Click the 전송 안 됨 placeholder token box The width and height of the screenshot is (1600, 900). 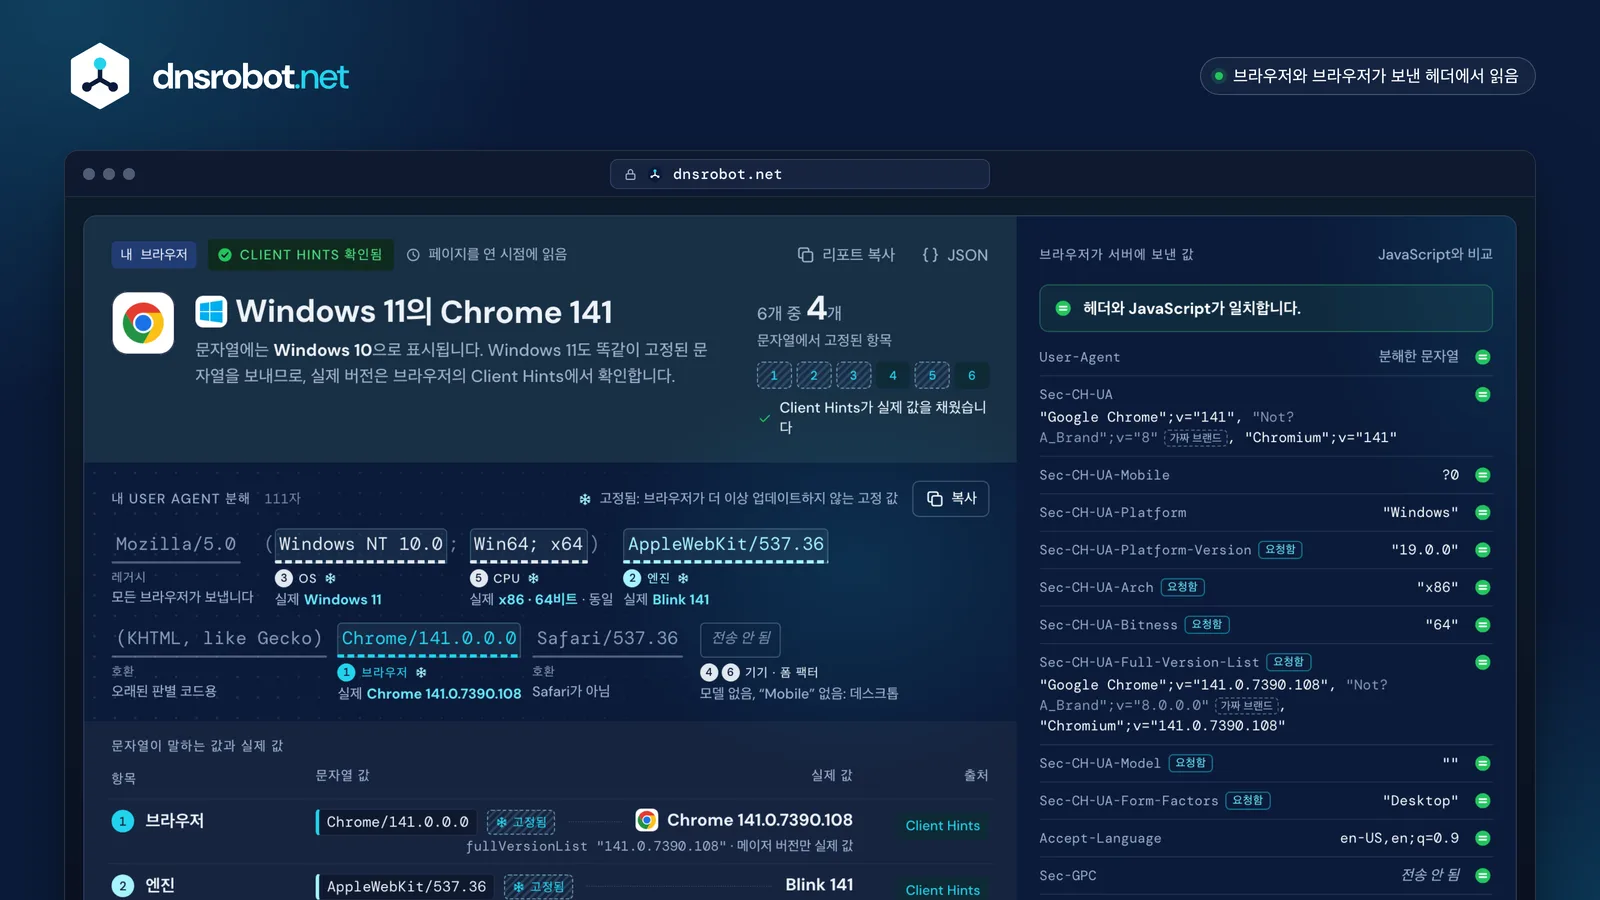tap(741, 639)
